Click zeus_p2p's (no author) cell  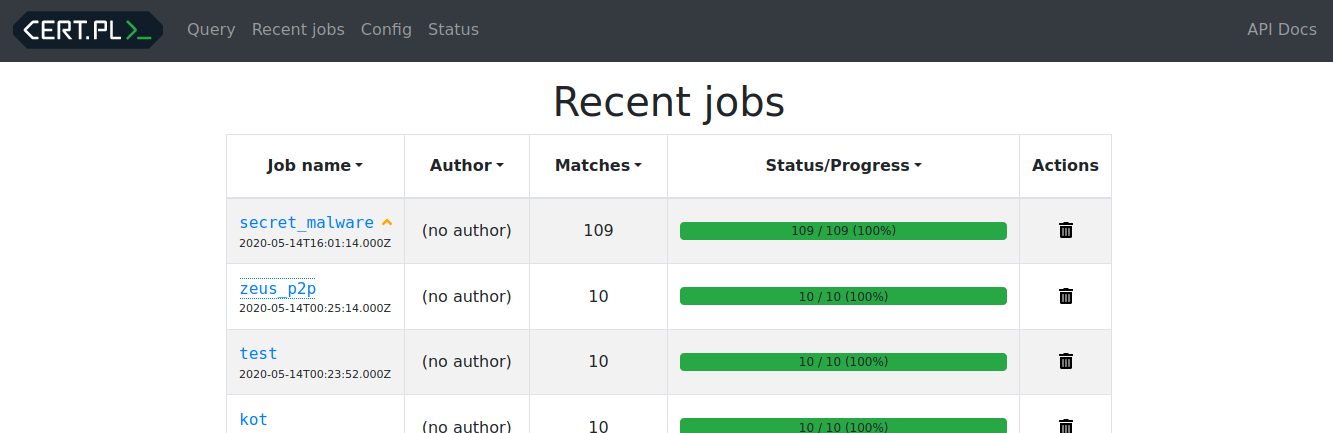(x=467, y=297)
